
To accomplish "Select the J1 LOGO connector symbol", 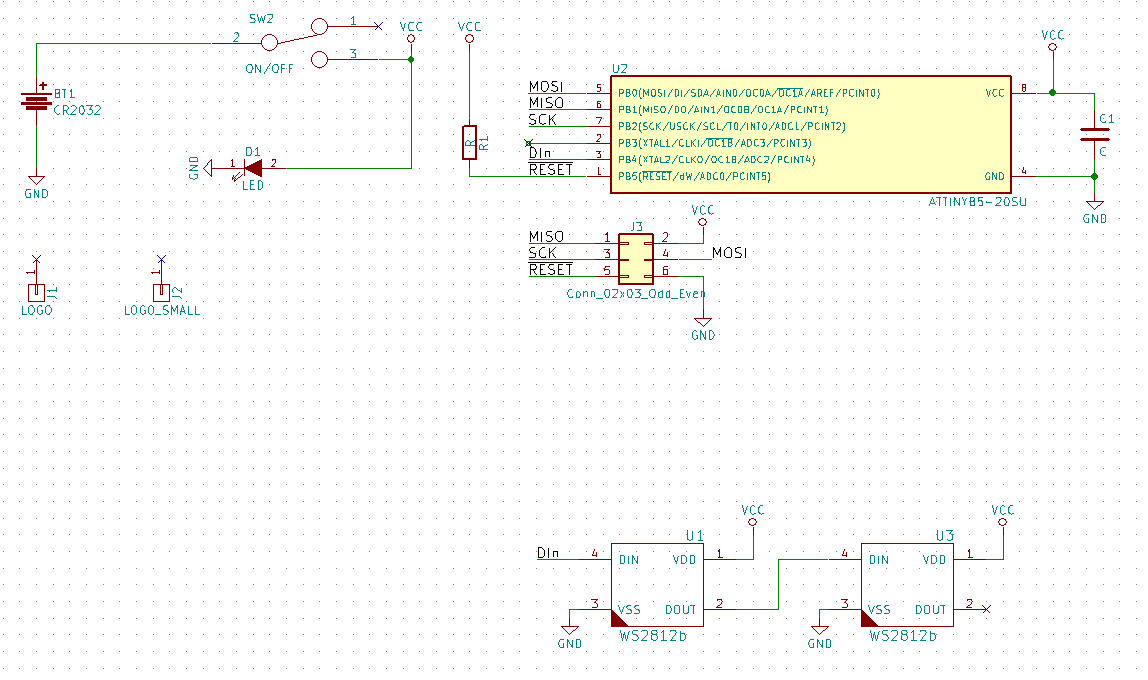I will pos(36,292).
